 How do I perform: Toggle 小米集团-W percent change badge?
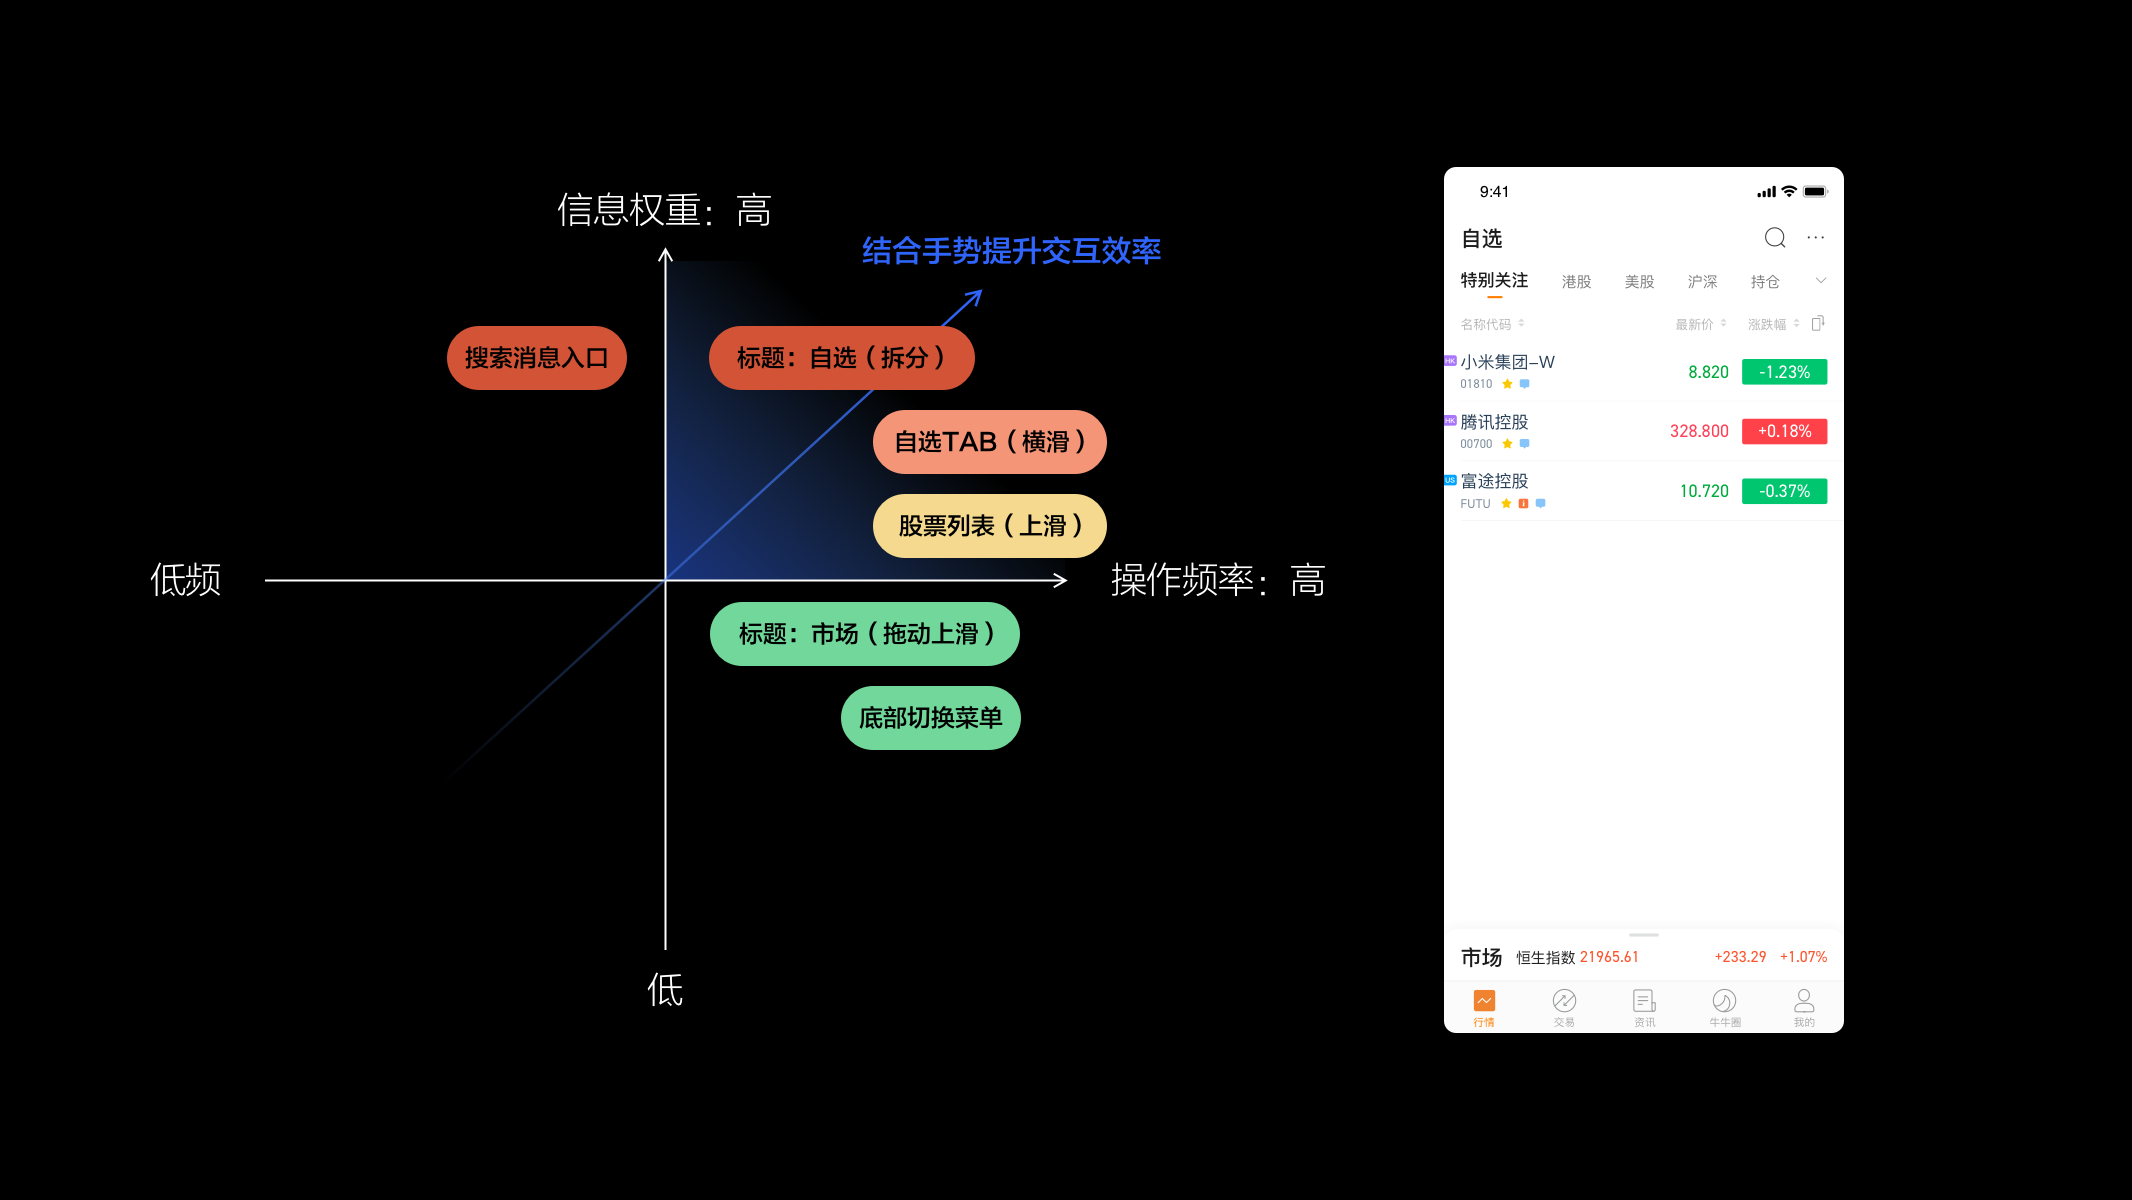pyautogui.click(x=1784, y=372)
